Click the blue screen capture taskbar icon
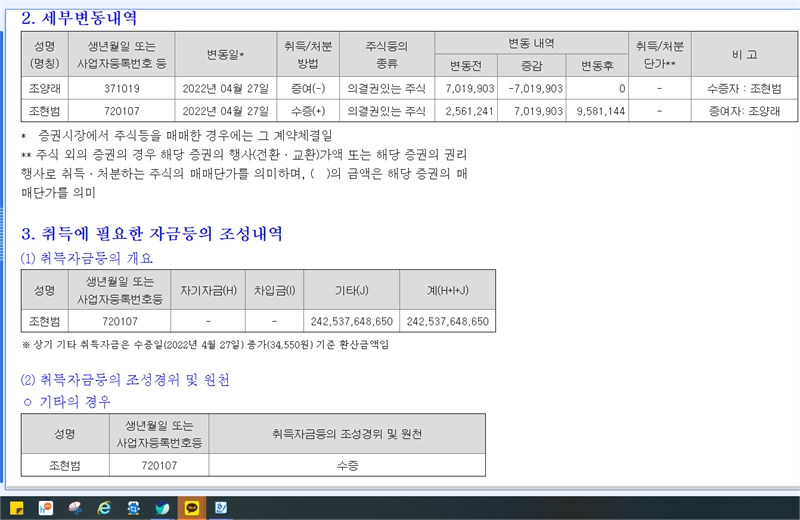 tap(133, 508)
